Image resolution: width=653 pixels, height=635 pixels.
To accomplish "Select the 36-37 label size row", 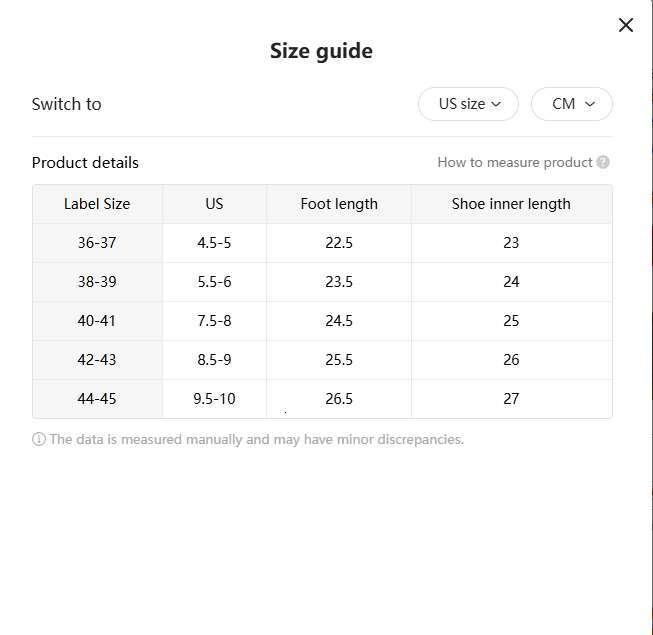I will (97, 243).
